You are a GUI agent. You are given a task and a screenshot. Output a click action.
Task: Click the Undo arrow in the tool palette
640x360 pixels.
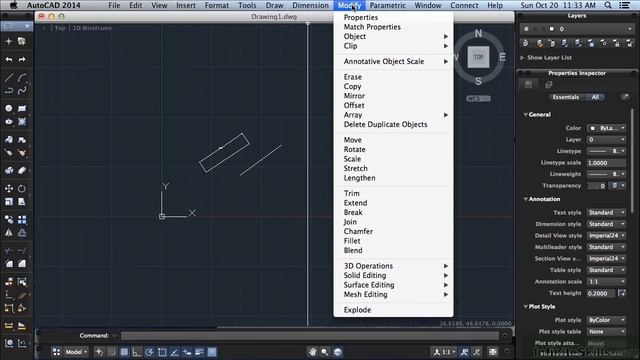[9, 60]
